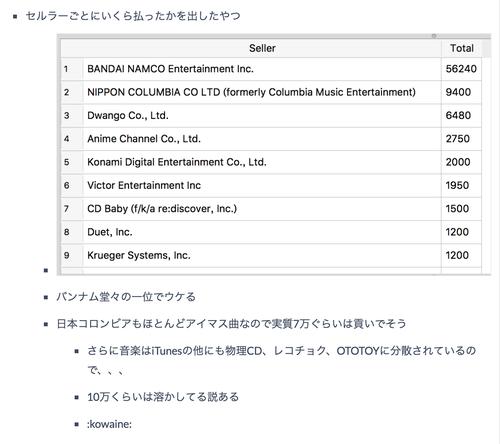Click row number 9 header
Screen dimensions: 500x444
click(x=72, y=256)
